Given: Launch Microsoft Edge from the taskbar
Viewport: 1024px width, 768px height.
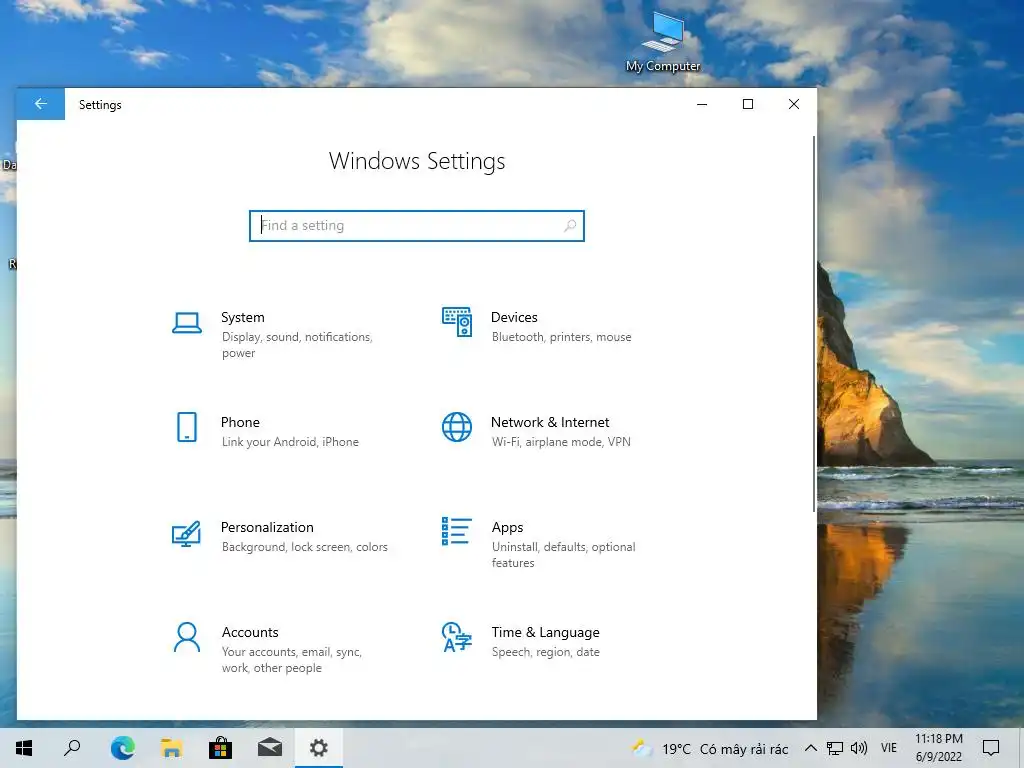Looking at the screenshot, I should pyautogui.click(x=122, y=748).
